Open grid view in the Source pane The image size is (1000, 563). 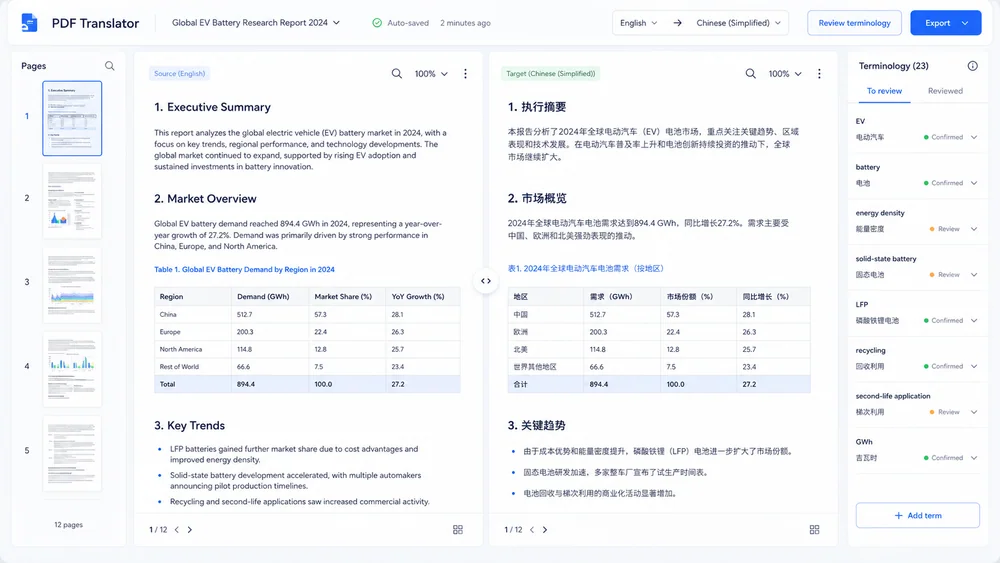(x=458, y=530)
